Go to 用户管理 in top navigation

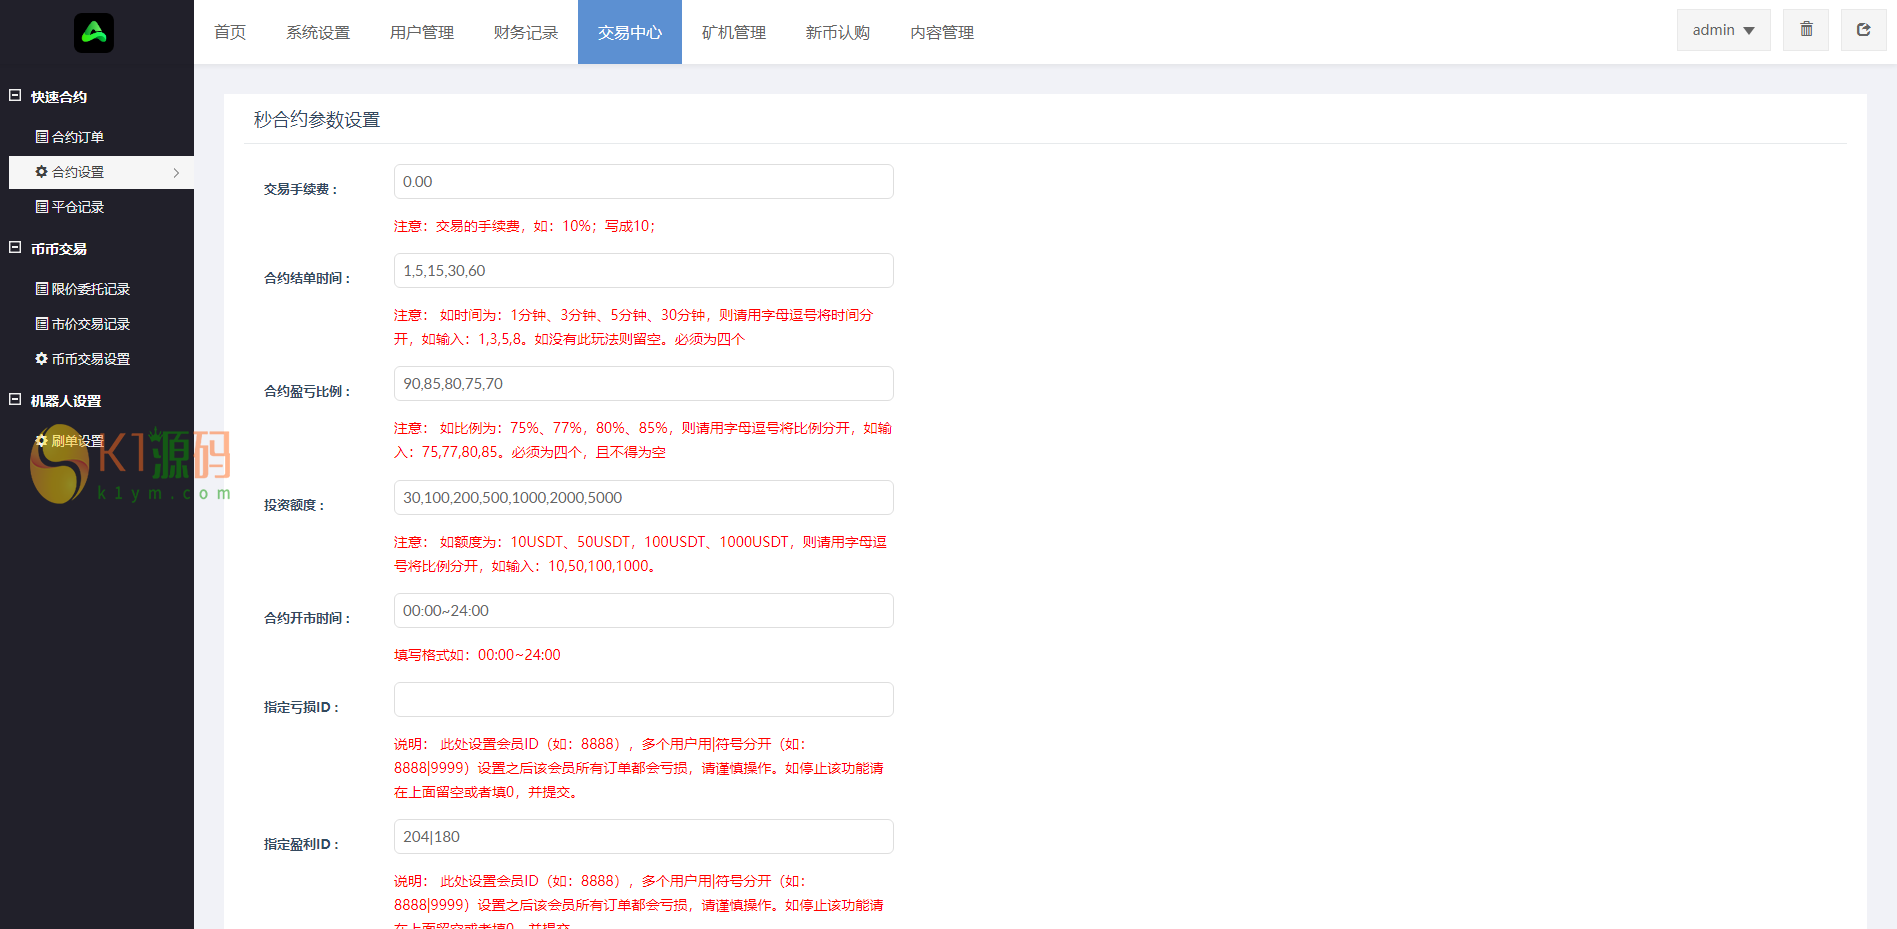click(x=421, y=32)
